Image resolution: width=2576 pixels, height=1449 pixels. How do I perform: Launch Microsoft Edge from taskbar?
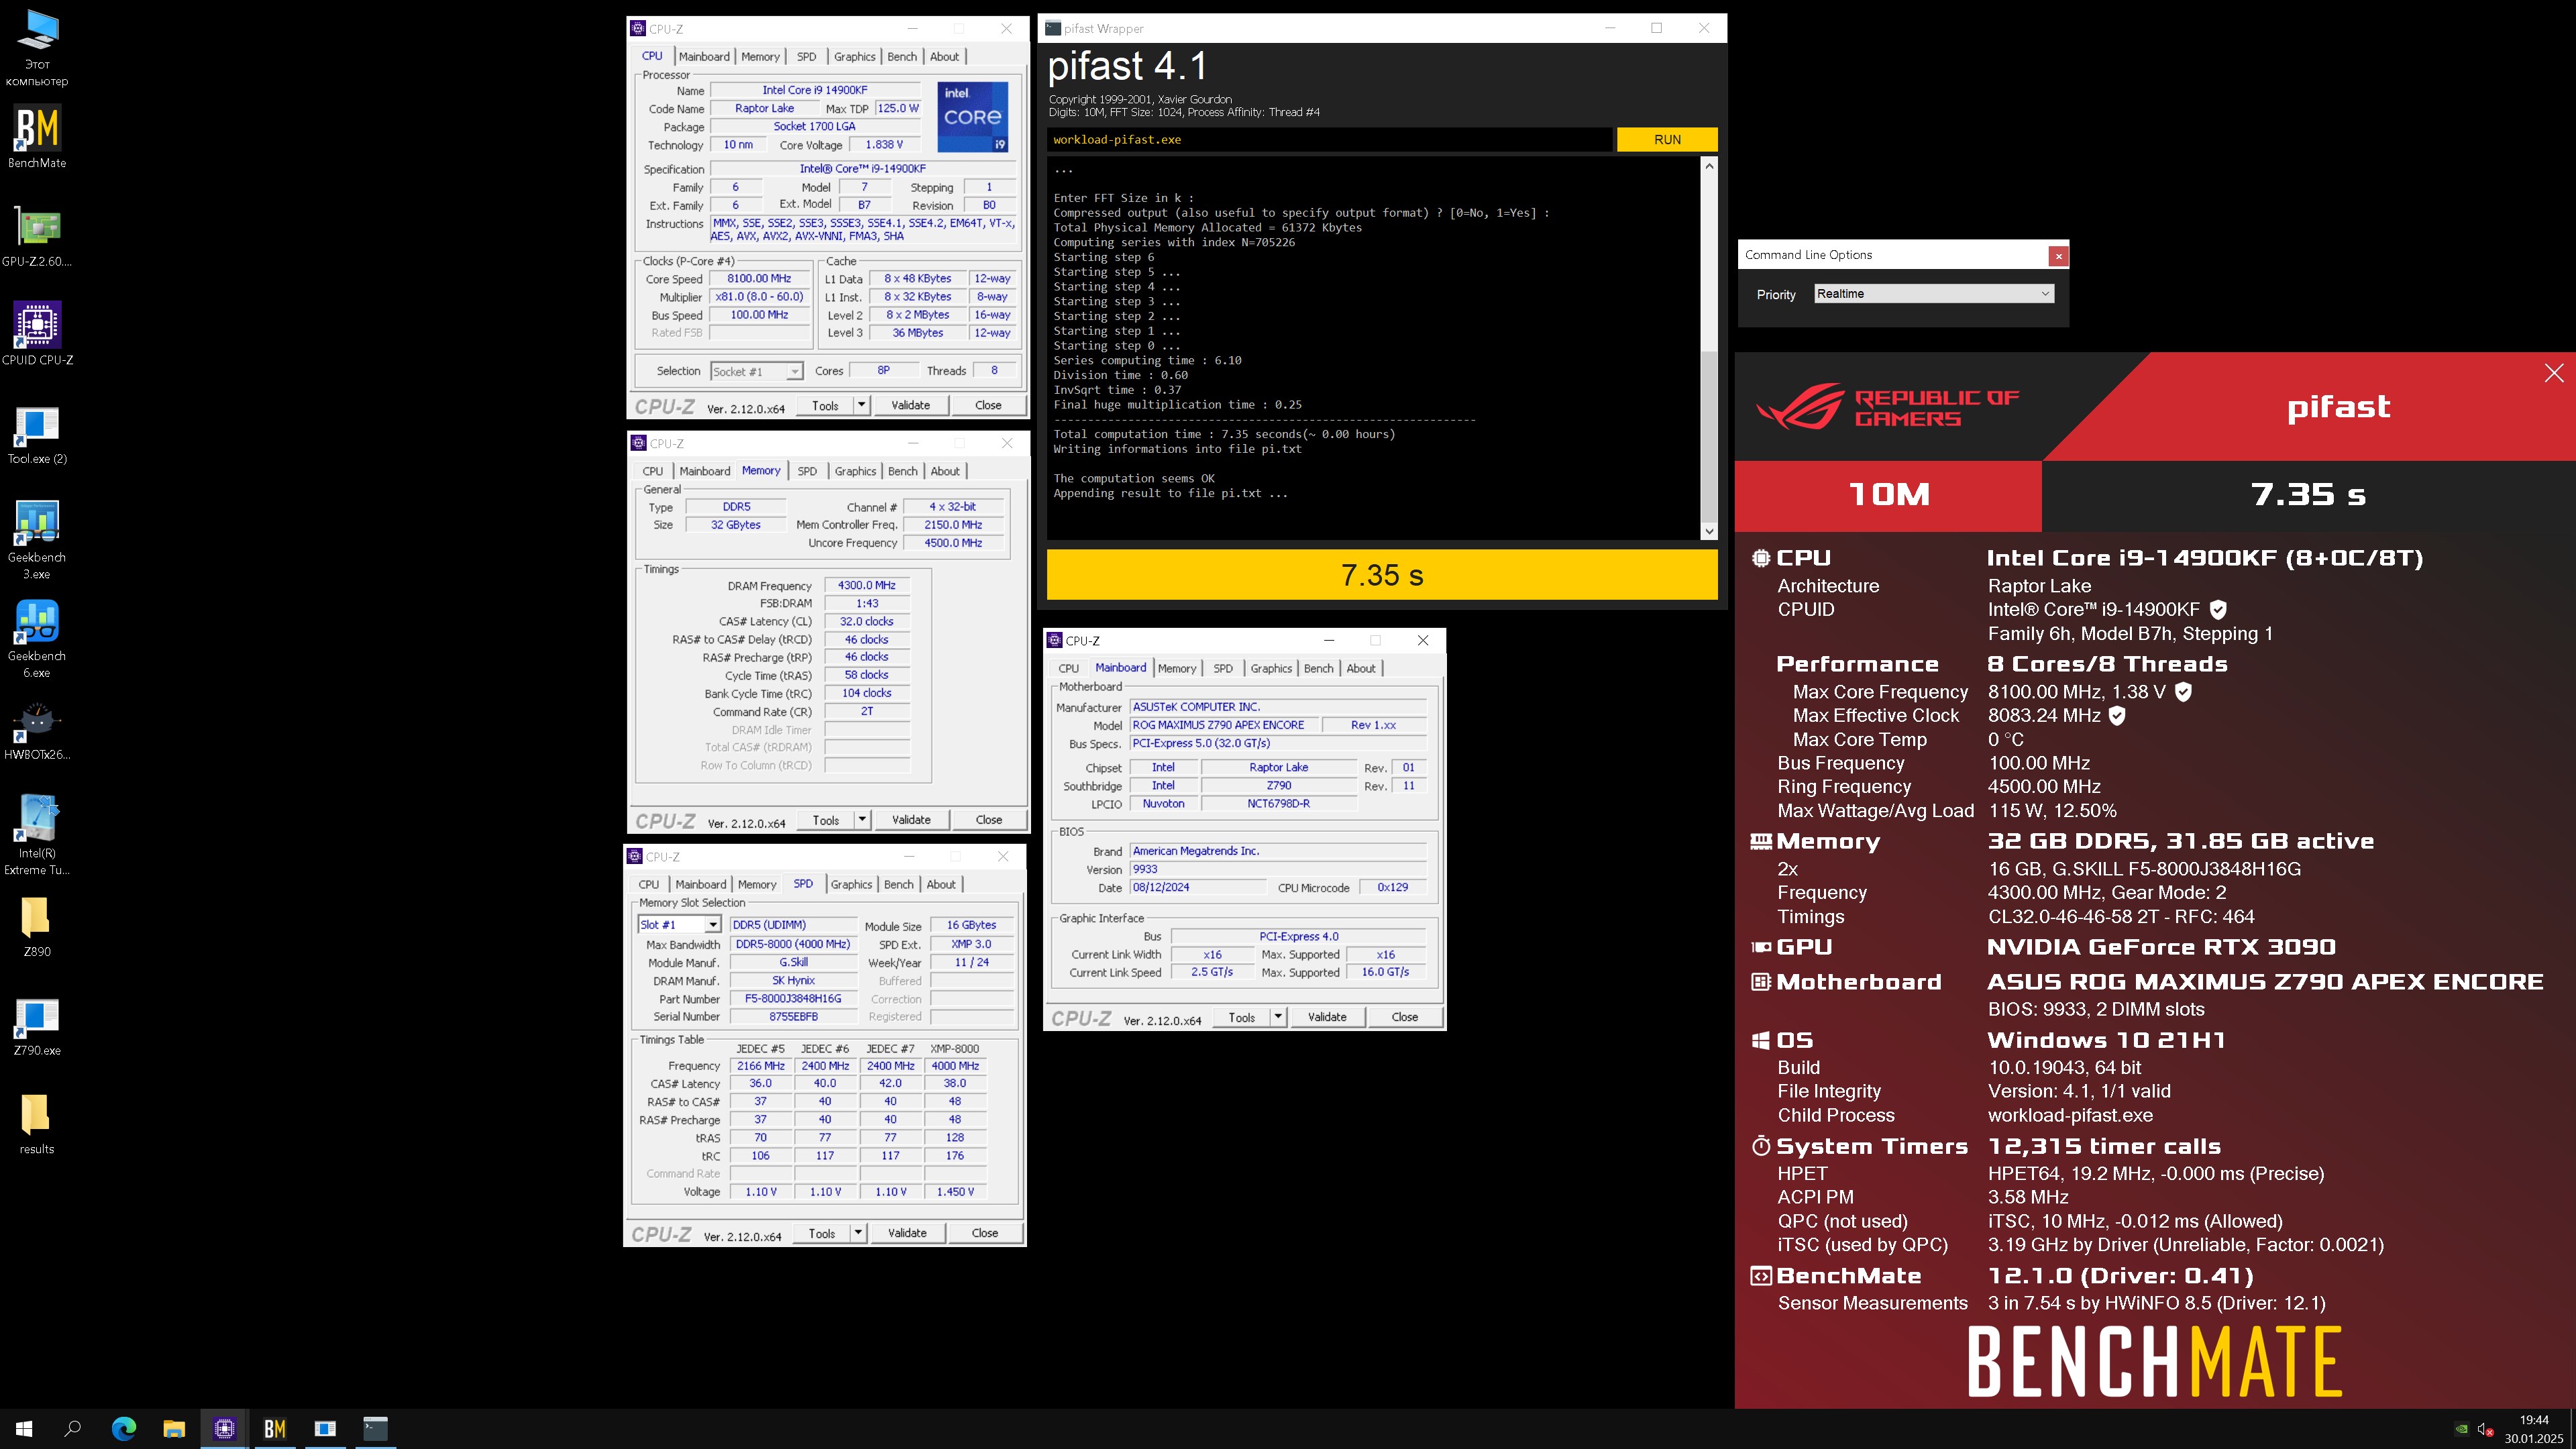[x=123, y=1428]
